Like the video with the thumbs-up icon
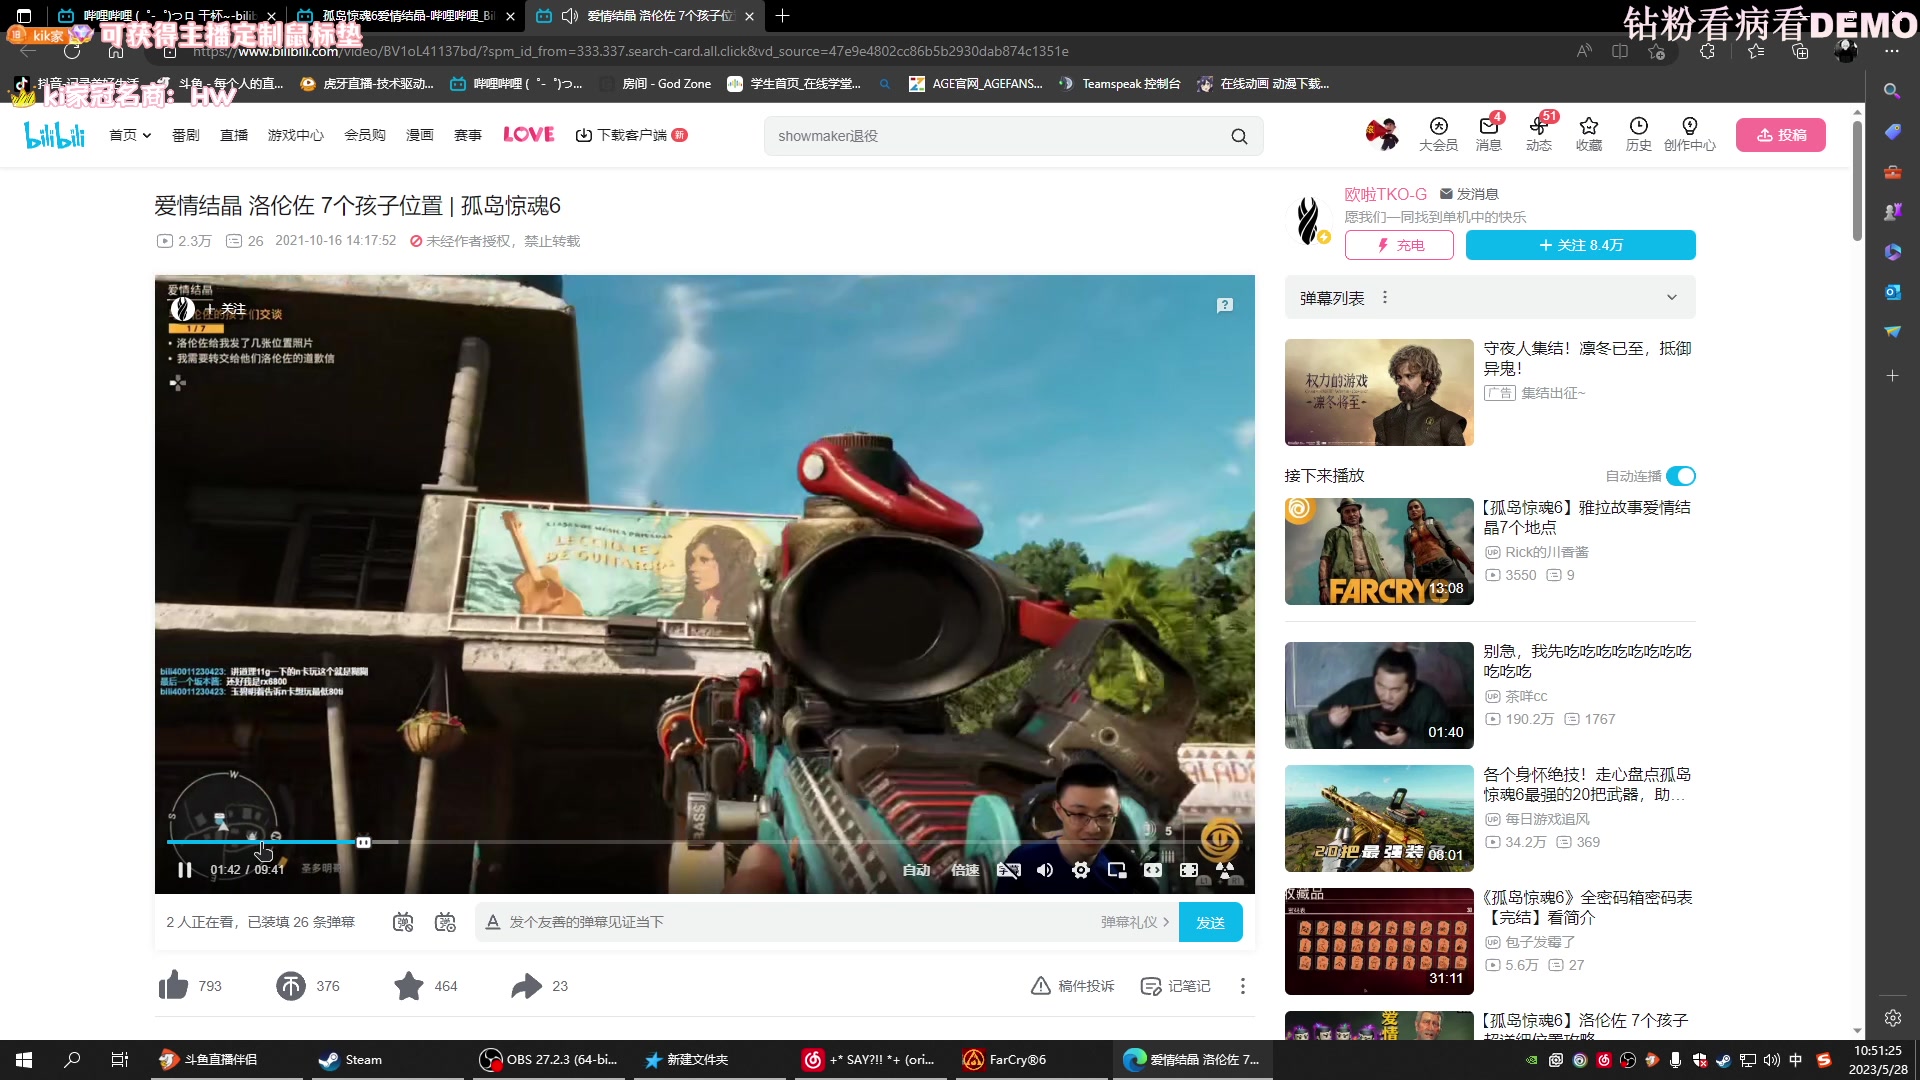This screenshot has width=1920, height=1080. click(x=173, y=986)
